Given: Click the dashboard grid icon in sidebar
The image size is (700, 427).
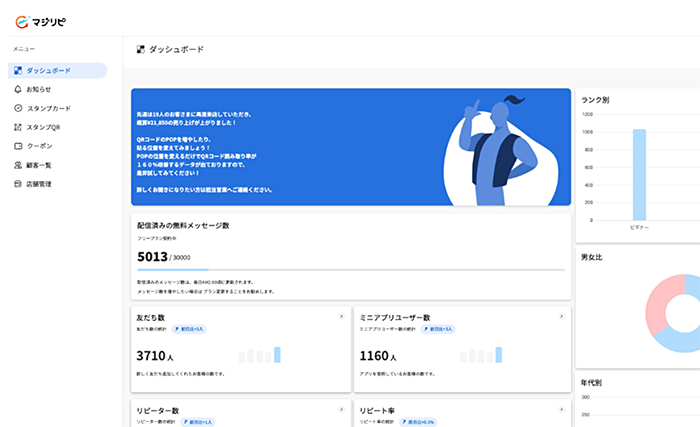Looking at the screenshot, I should point(18,71).
